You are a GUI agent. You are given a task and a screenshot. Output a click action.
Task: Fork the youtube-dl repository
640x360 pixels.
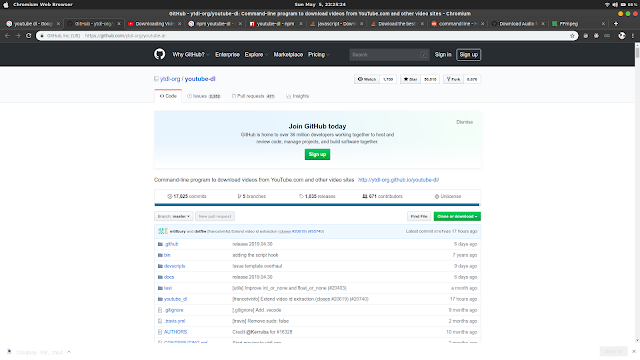453,79
